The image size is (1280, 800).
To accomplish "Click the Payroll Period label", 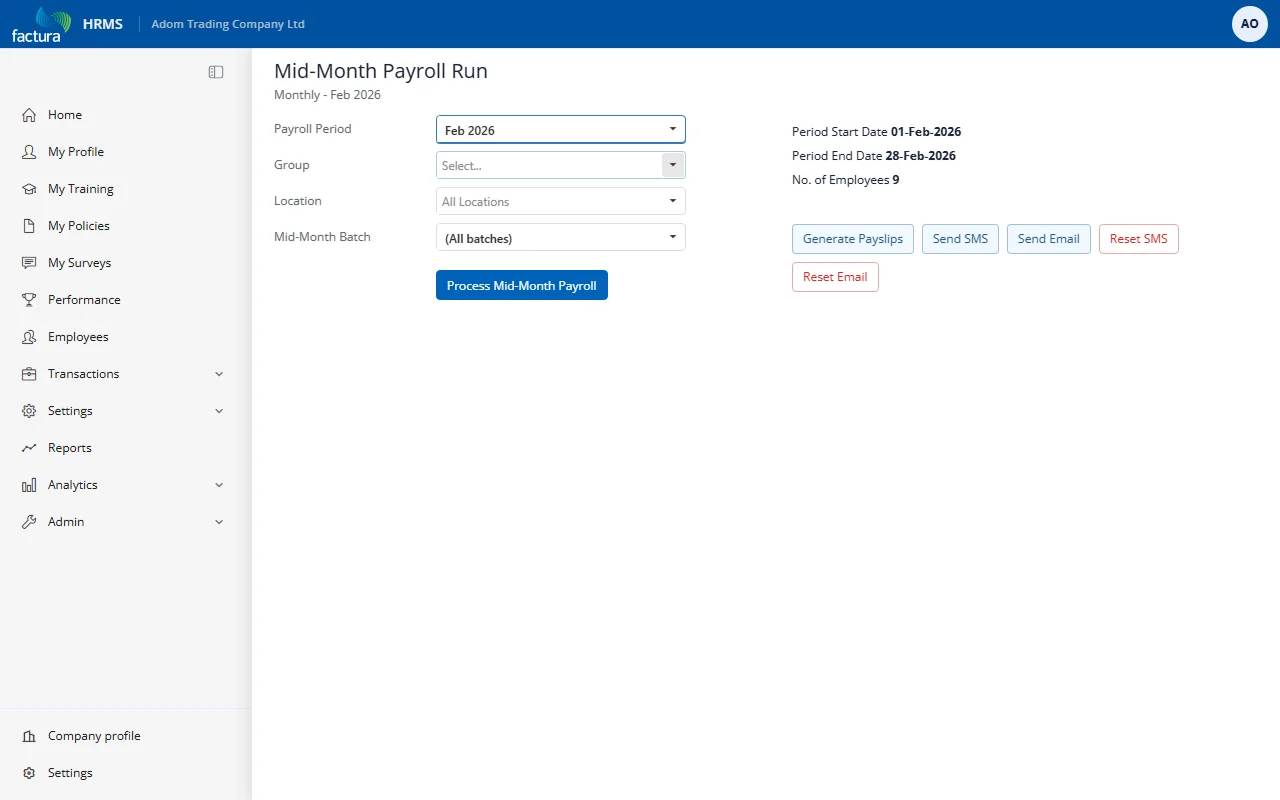I will pyautogui.click(x=313, y=129).
